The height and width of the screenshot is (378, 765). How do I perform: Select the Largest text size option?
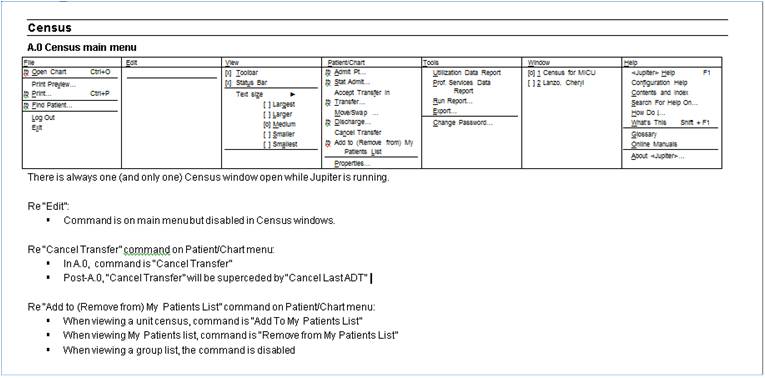coord(279,104)
